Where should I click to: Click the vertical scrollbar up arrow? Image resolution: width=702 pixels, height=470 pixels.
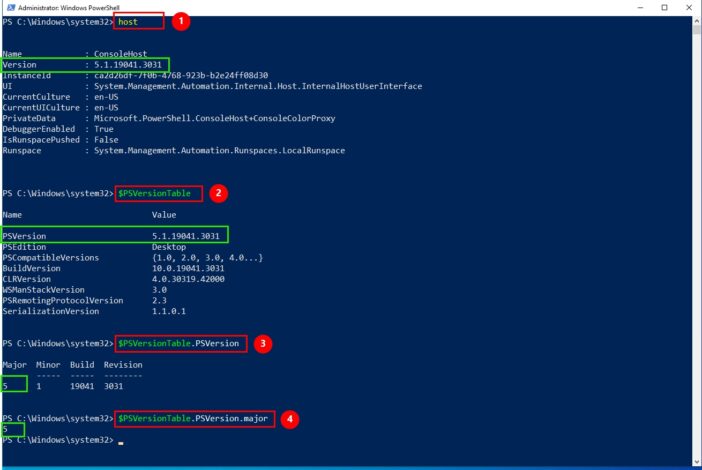click(697, 21)
